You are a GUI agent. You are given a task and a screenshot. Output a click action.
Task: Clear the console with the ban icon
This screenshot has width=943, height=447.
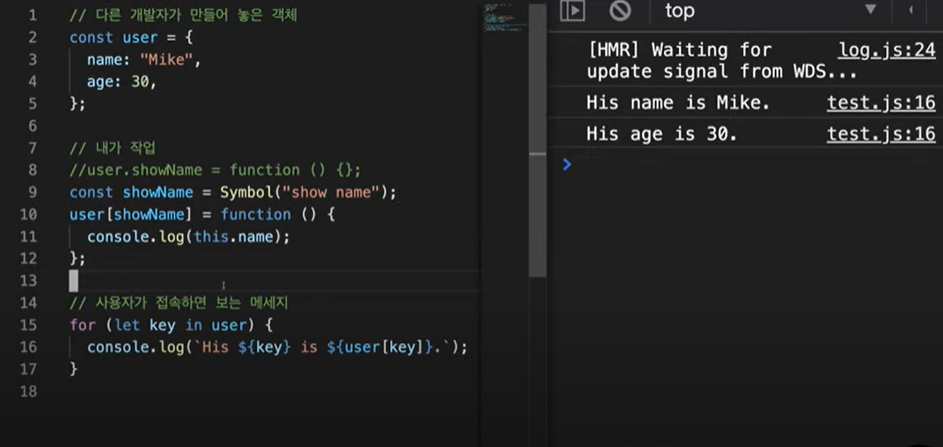tap(620, 11)
